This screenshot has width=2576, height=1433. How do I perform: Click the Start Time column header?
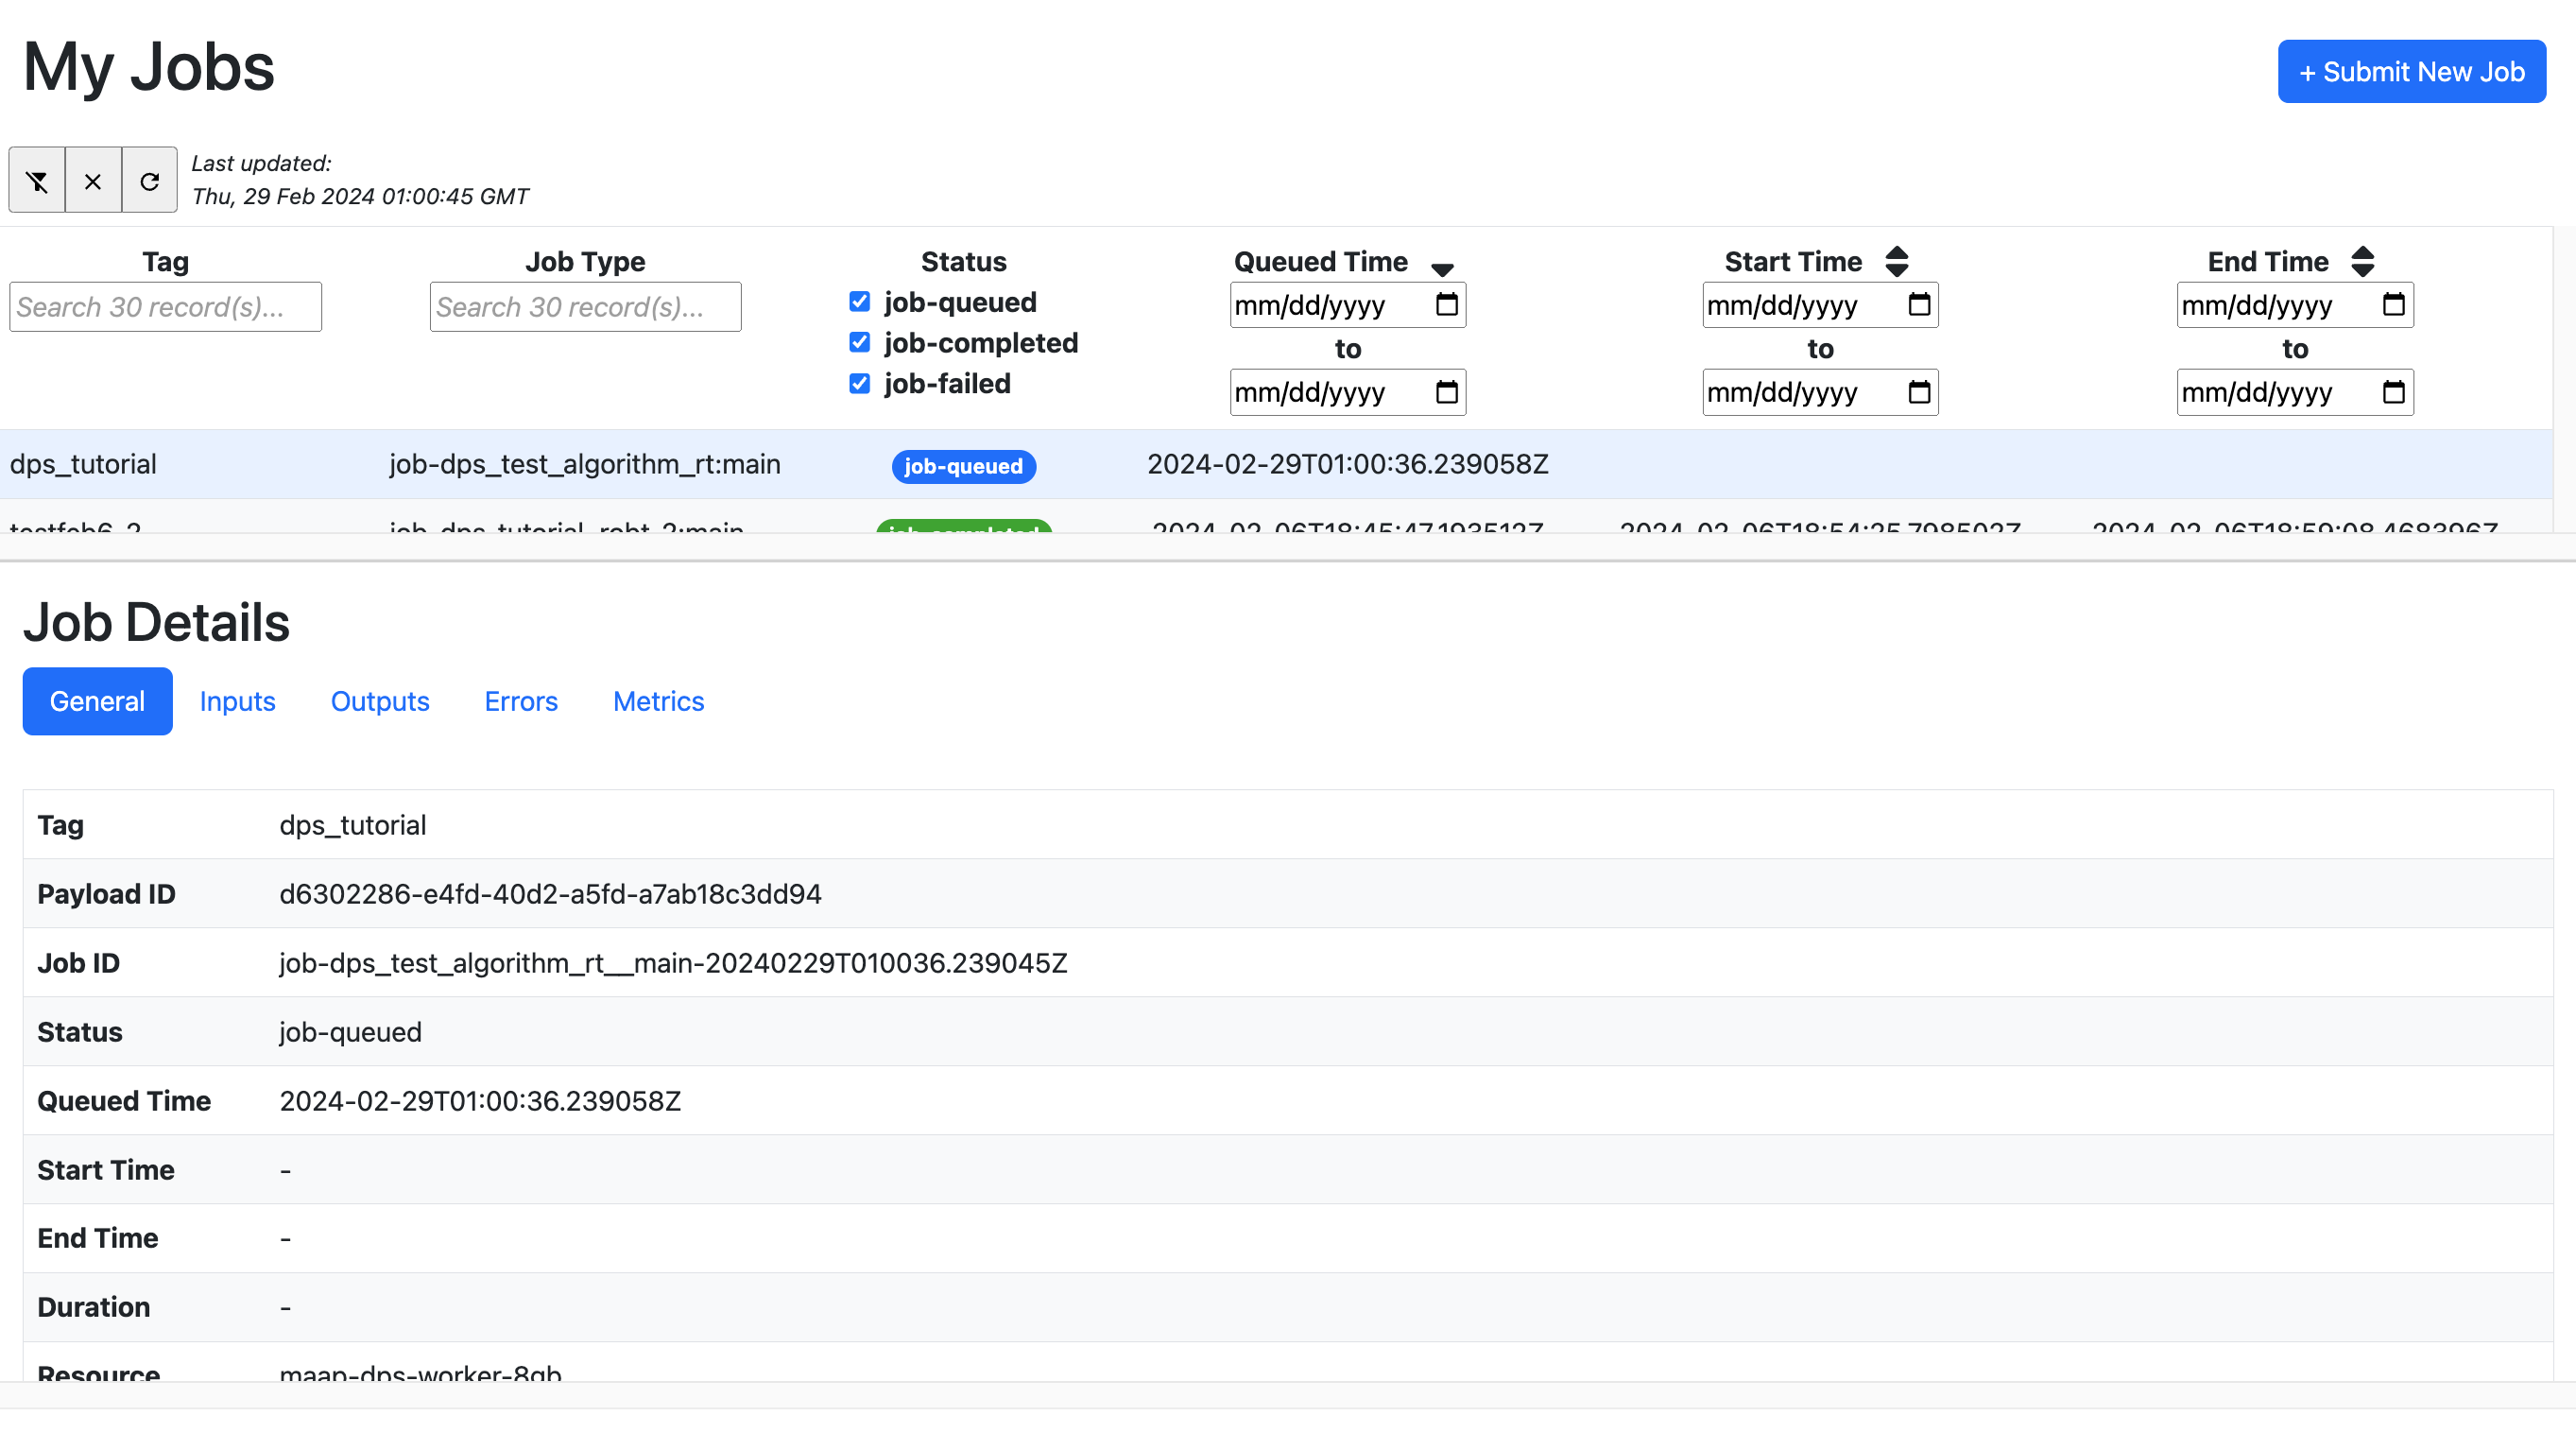(x=1793, y=261)
